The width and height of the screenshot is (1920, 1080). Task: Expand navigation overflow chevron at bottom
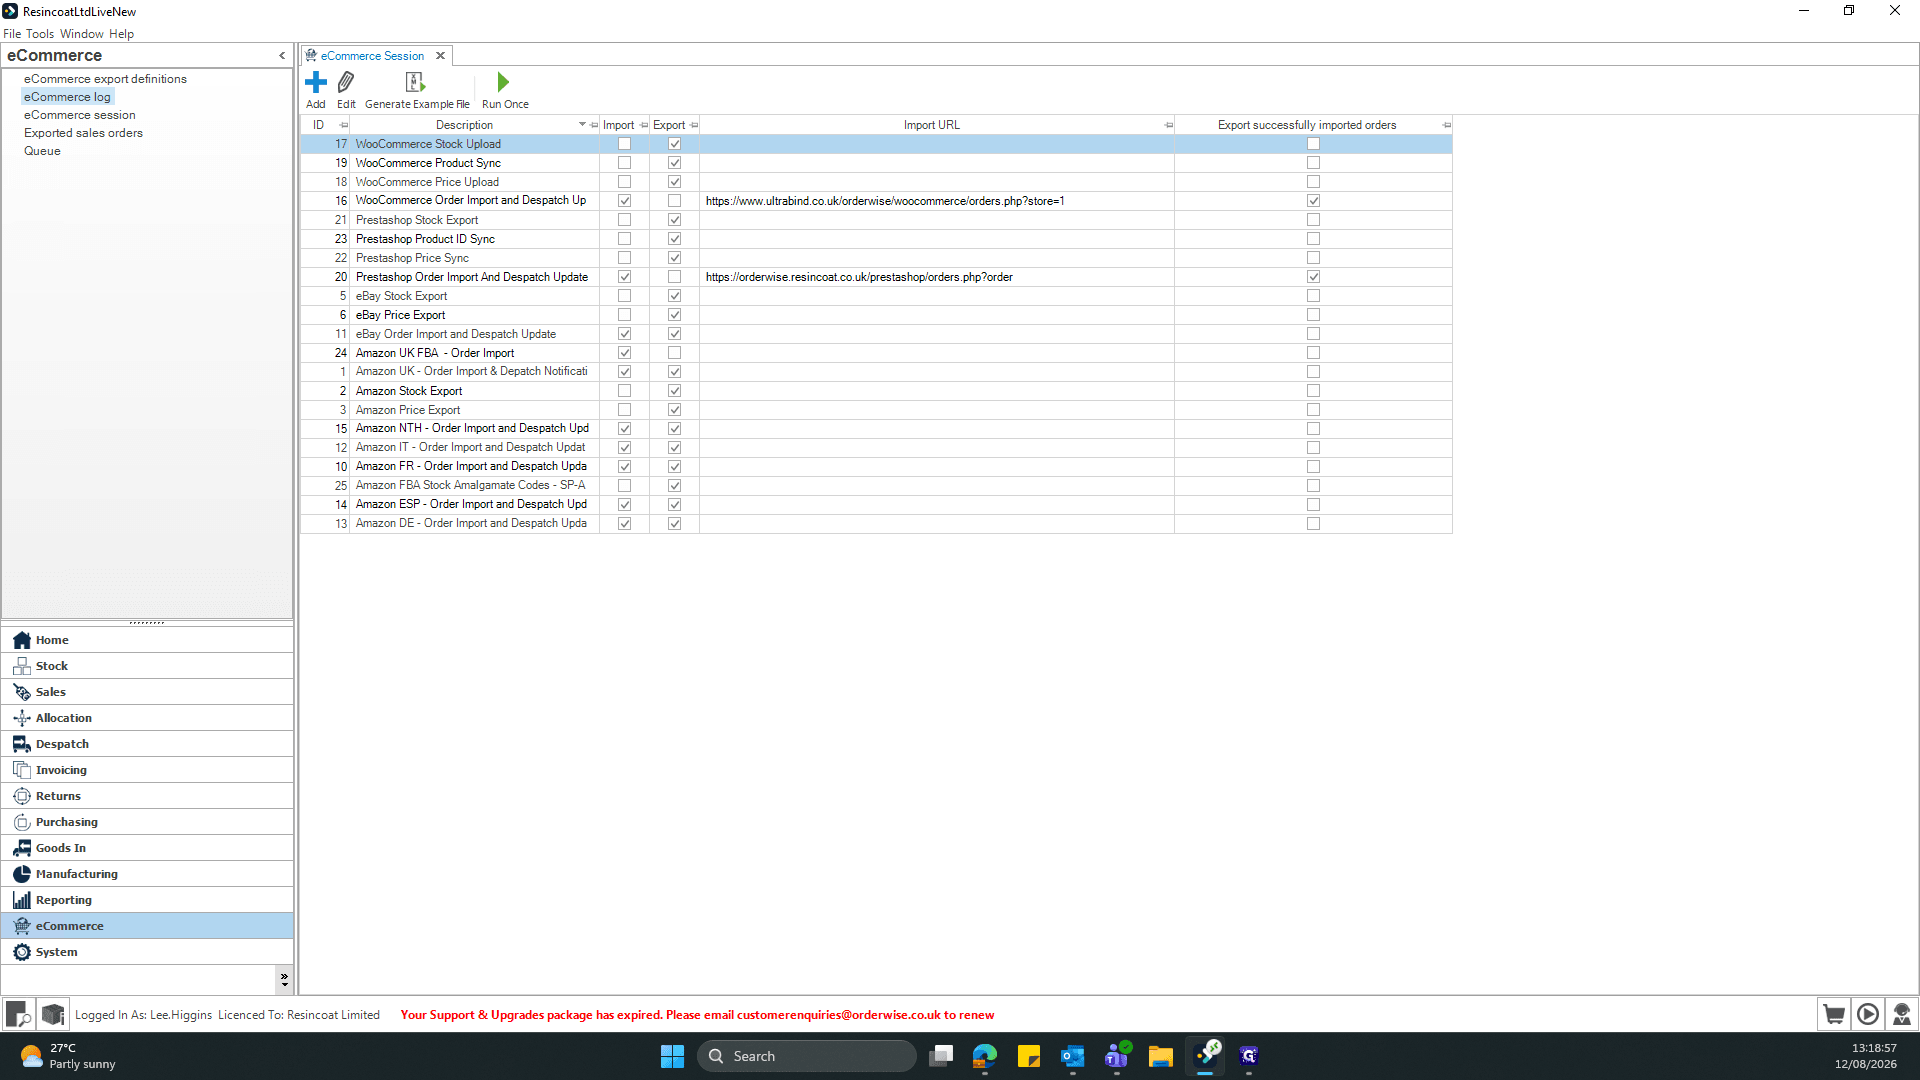point(284,979)
